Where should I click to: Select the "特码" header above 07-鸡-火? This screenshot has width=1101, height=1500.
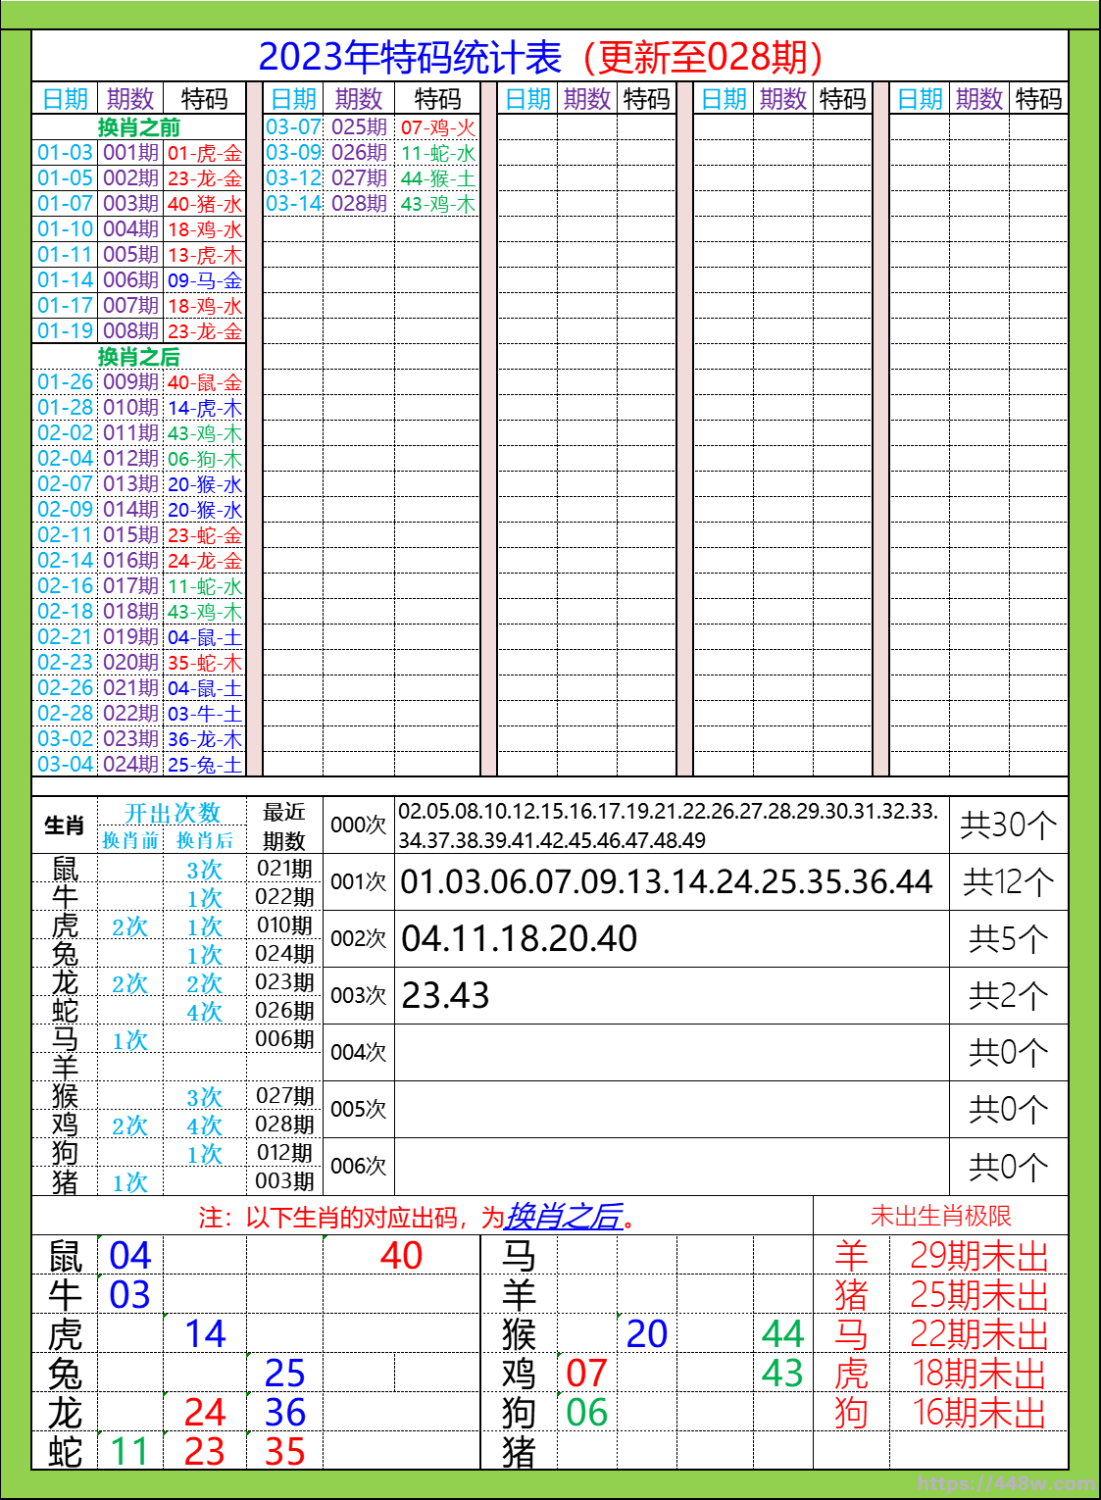pyautogui.click(x=437, y=99)
